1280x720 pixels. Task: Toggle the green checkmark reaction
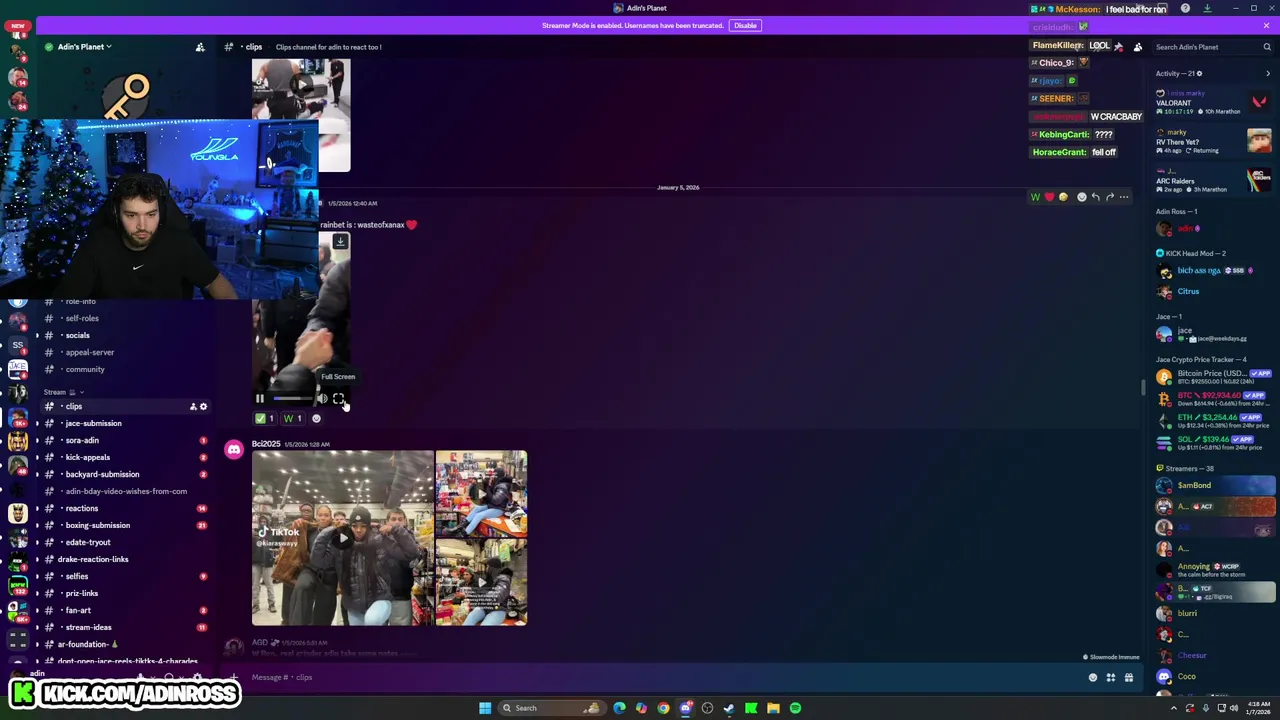click(265, 419)
